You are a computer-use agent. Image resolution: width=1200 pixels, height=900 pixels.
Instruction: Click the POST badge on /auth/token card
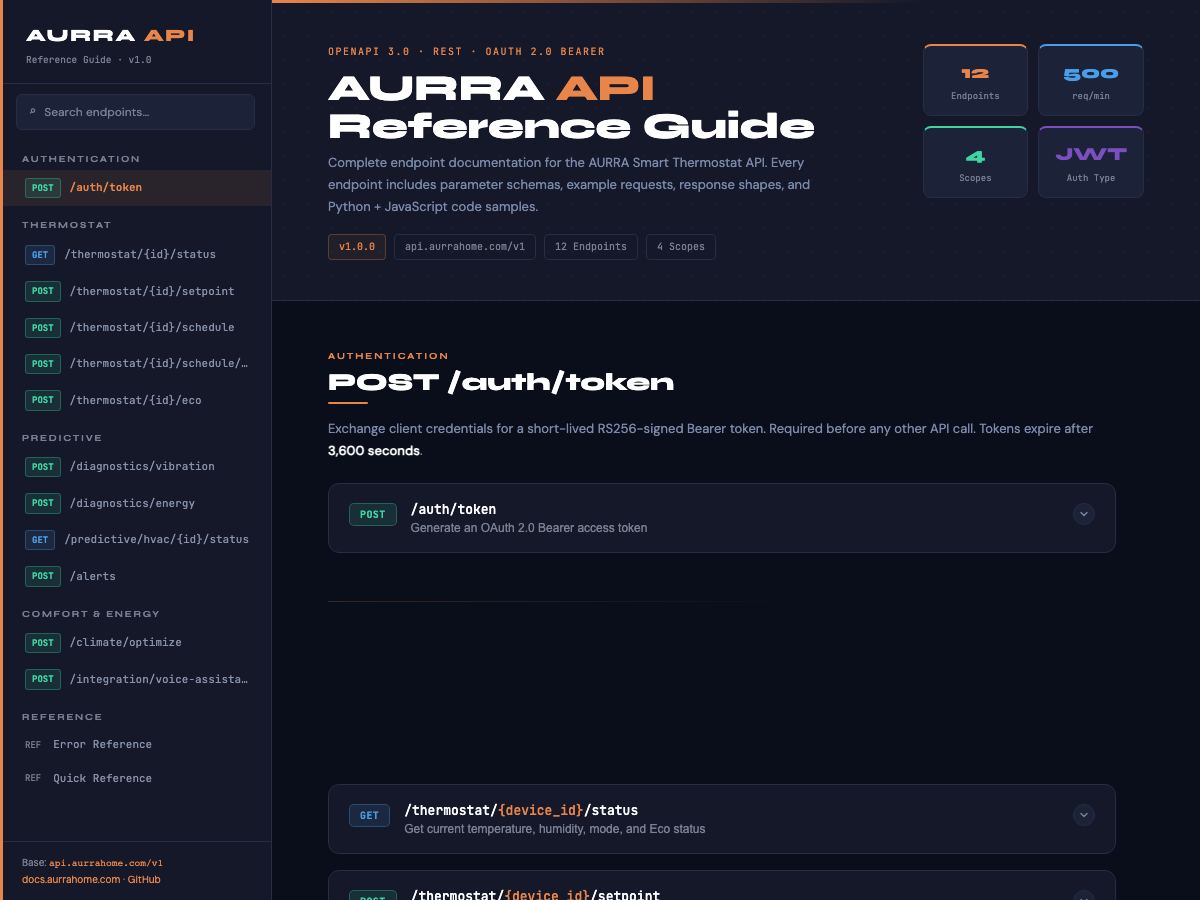pyautogui.click(x=372, y=514)
